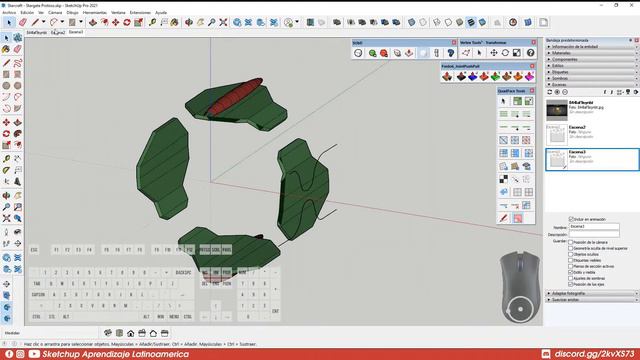Click the update scene refresh icon
The width and height of the screenshot is (640, 360).
(x=550, y=92)
